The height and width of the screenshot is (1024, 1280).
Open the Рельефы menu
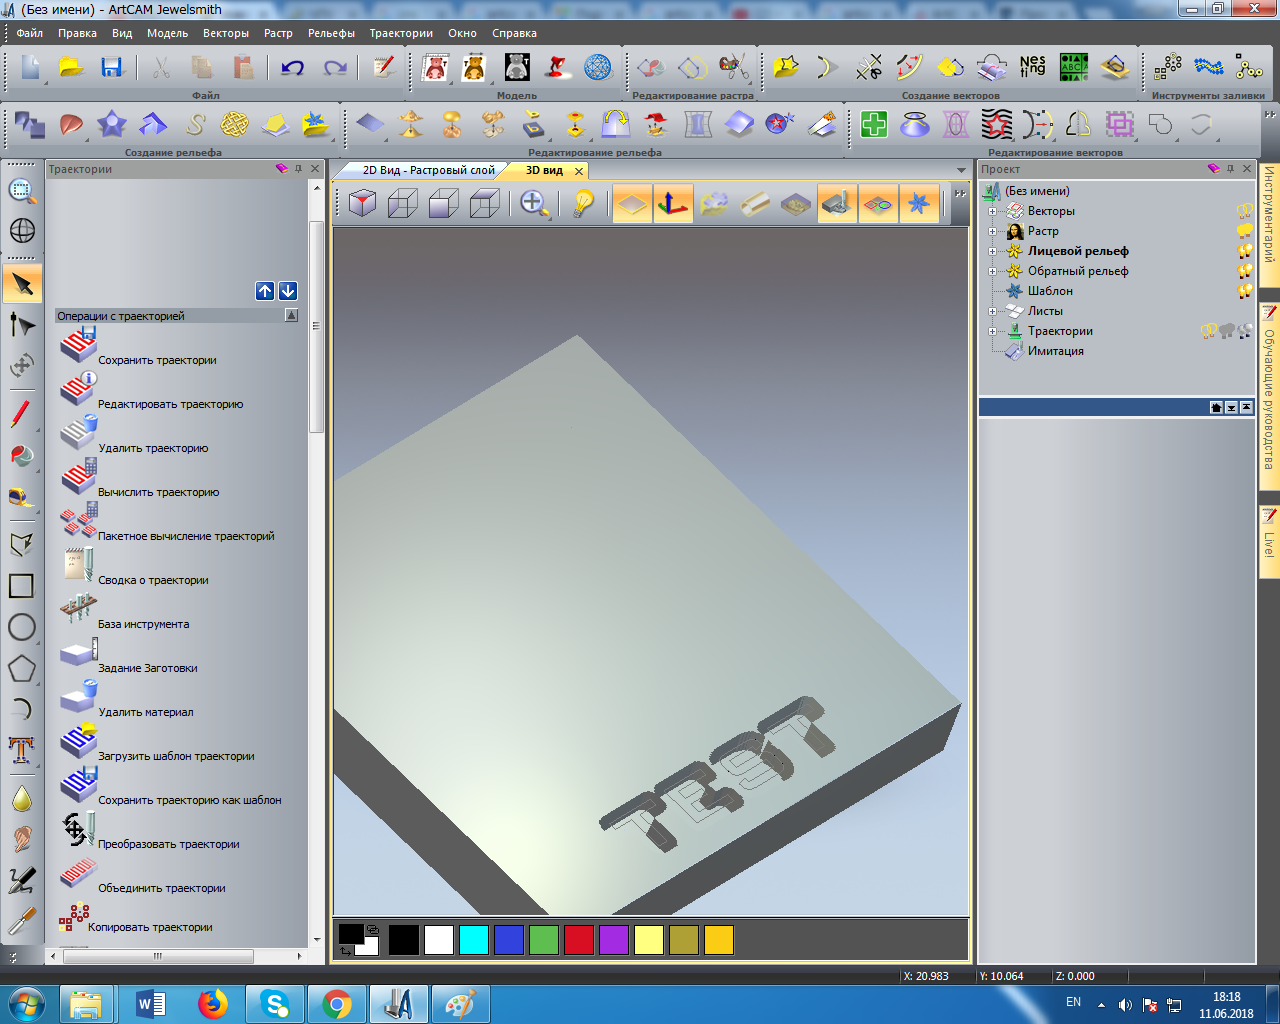(x=331, y=33)
